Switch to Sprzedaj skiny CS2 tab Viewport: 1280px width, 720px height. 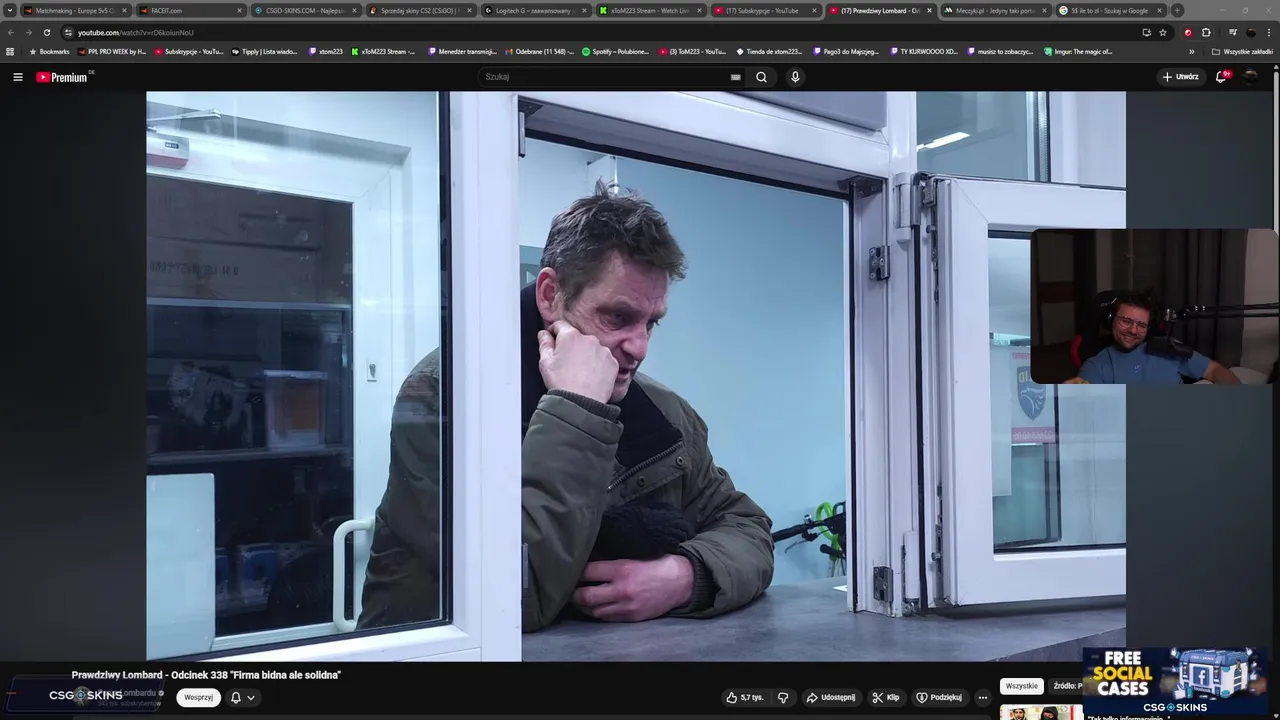(x=420, y=10)
